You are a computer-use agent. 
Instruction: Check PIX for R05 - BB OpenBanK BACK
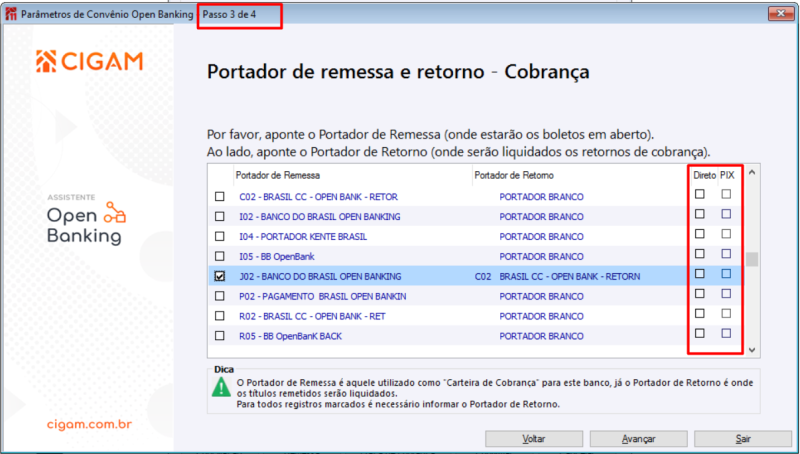coord(726,333)
